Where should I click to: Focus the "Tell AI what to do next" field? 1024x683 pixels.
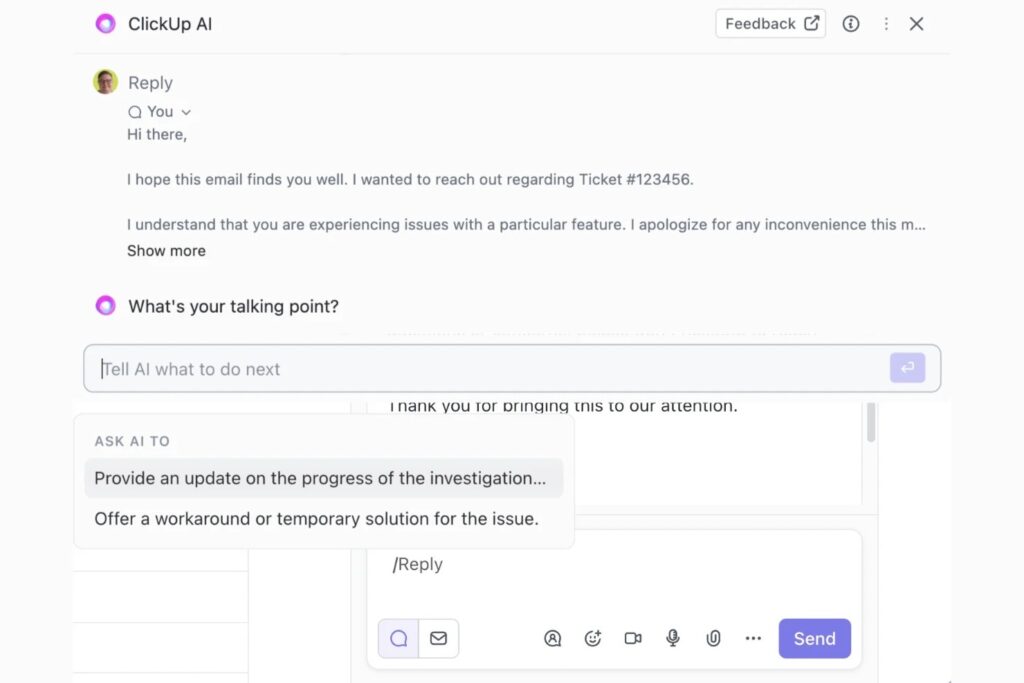coord(490,369)
